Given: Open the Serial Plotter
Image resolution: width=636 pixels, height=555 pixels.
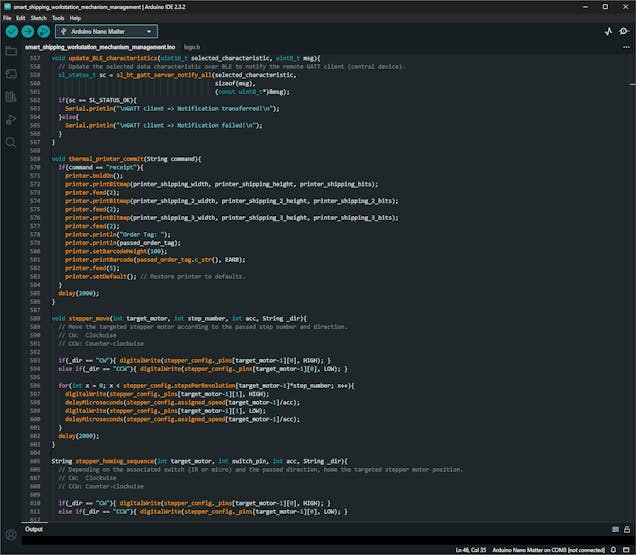Looking at the screenshot, I should 609,31.
